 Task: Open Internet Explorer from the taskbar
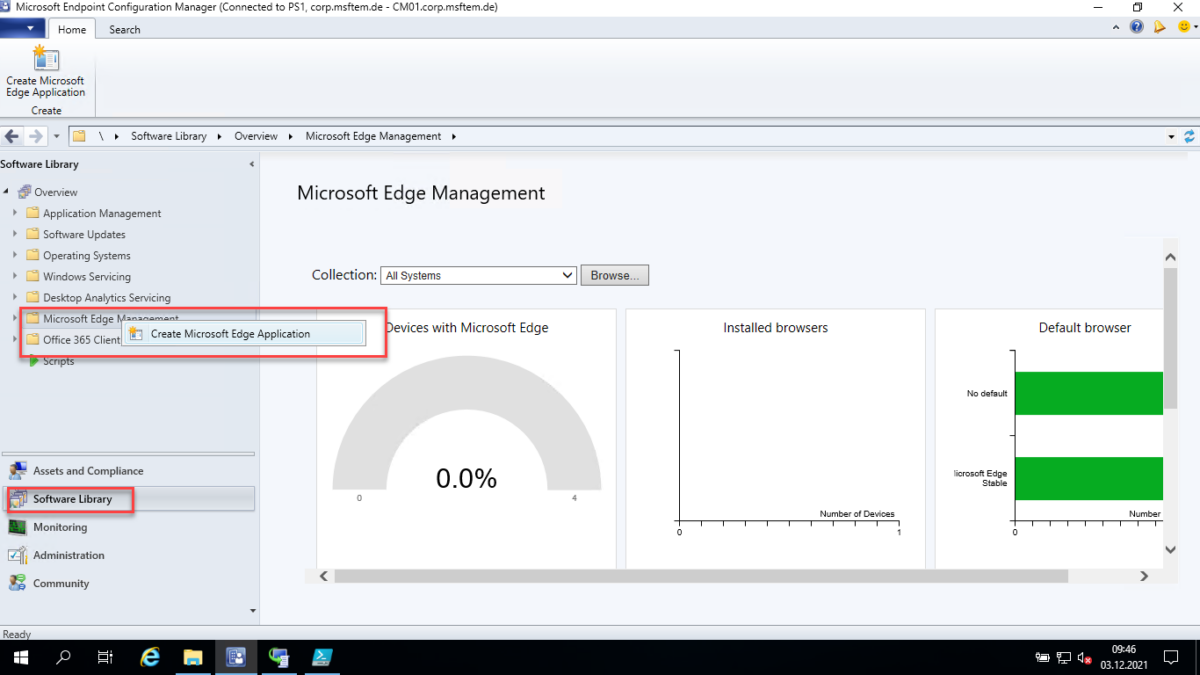pos(150,657)
